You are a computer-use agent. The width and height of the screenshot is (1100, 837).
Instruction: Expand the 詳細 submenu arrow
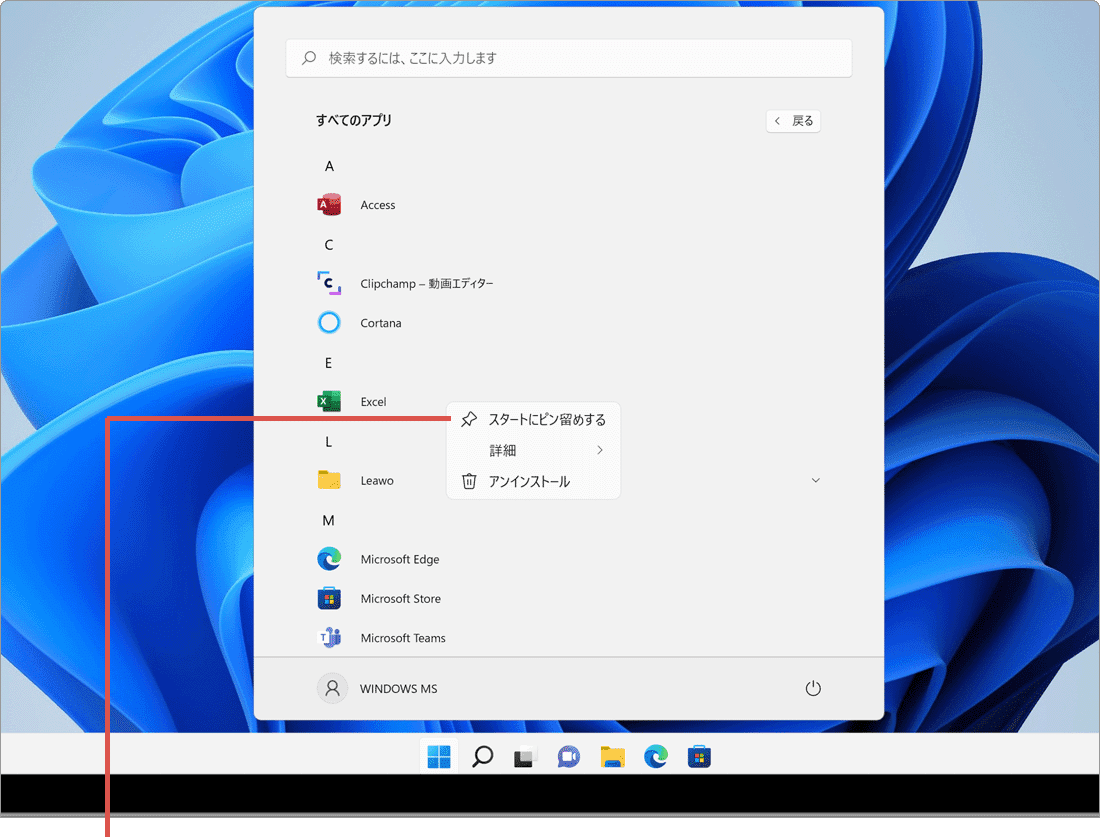point(600,450)
